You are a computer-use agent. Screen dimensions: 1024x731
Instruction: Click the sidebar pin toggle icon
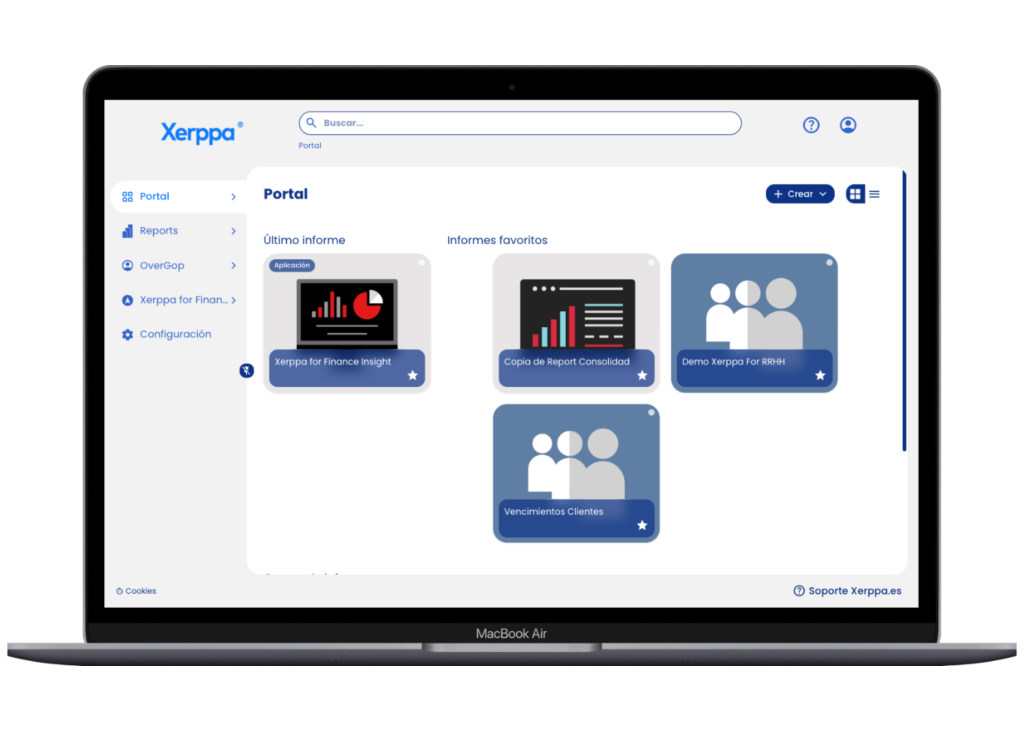[246, 370]
